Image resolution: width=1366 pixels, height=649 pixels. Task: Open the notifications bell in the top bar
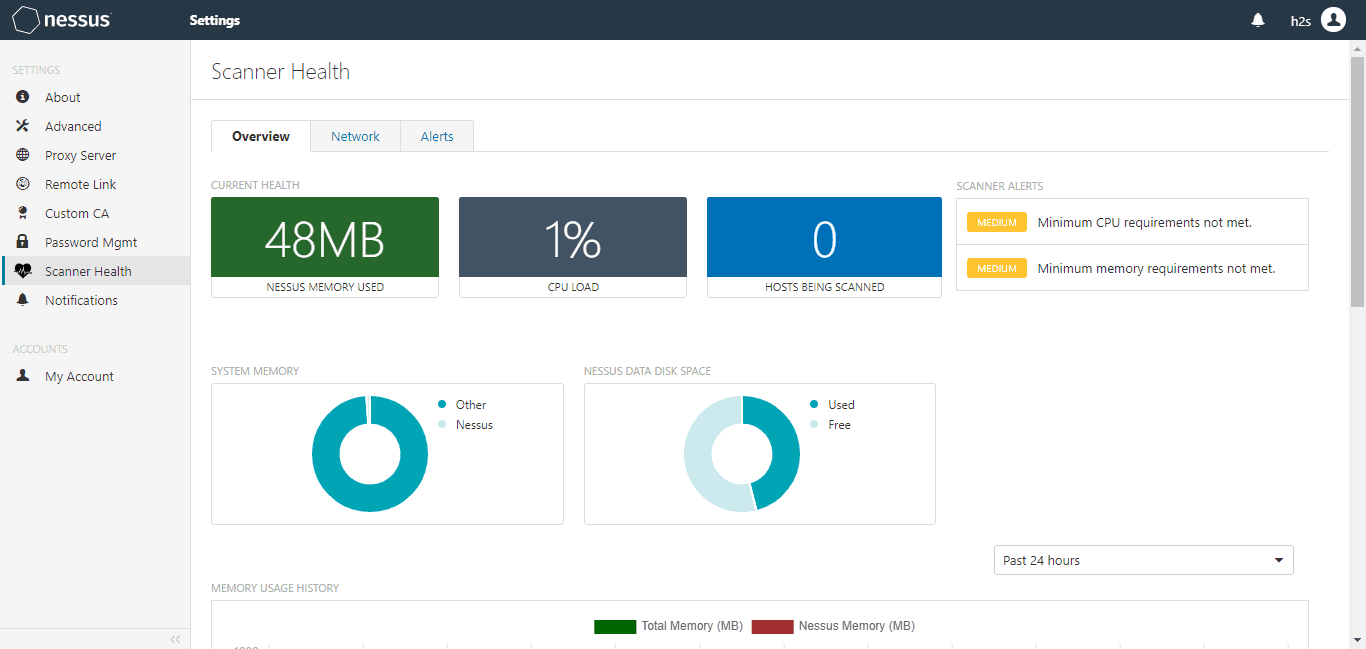point(1258,19)
